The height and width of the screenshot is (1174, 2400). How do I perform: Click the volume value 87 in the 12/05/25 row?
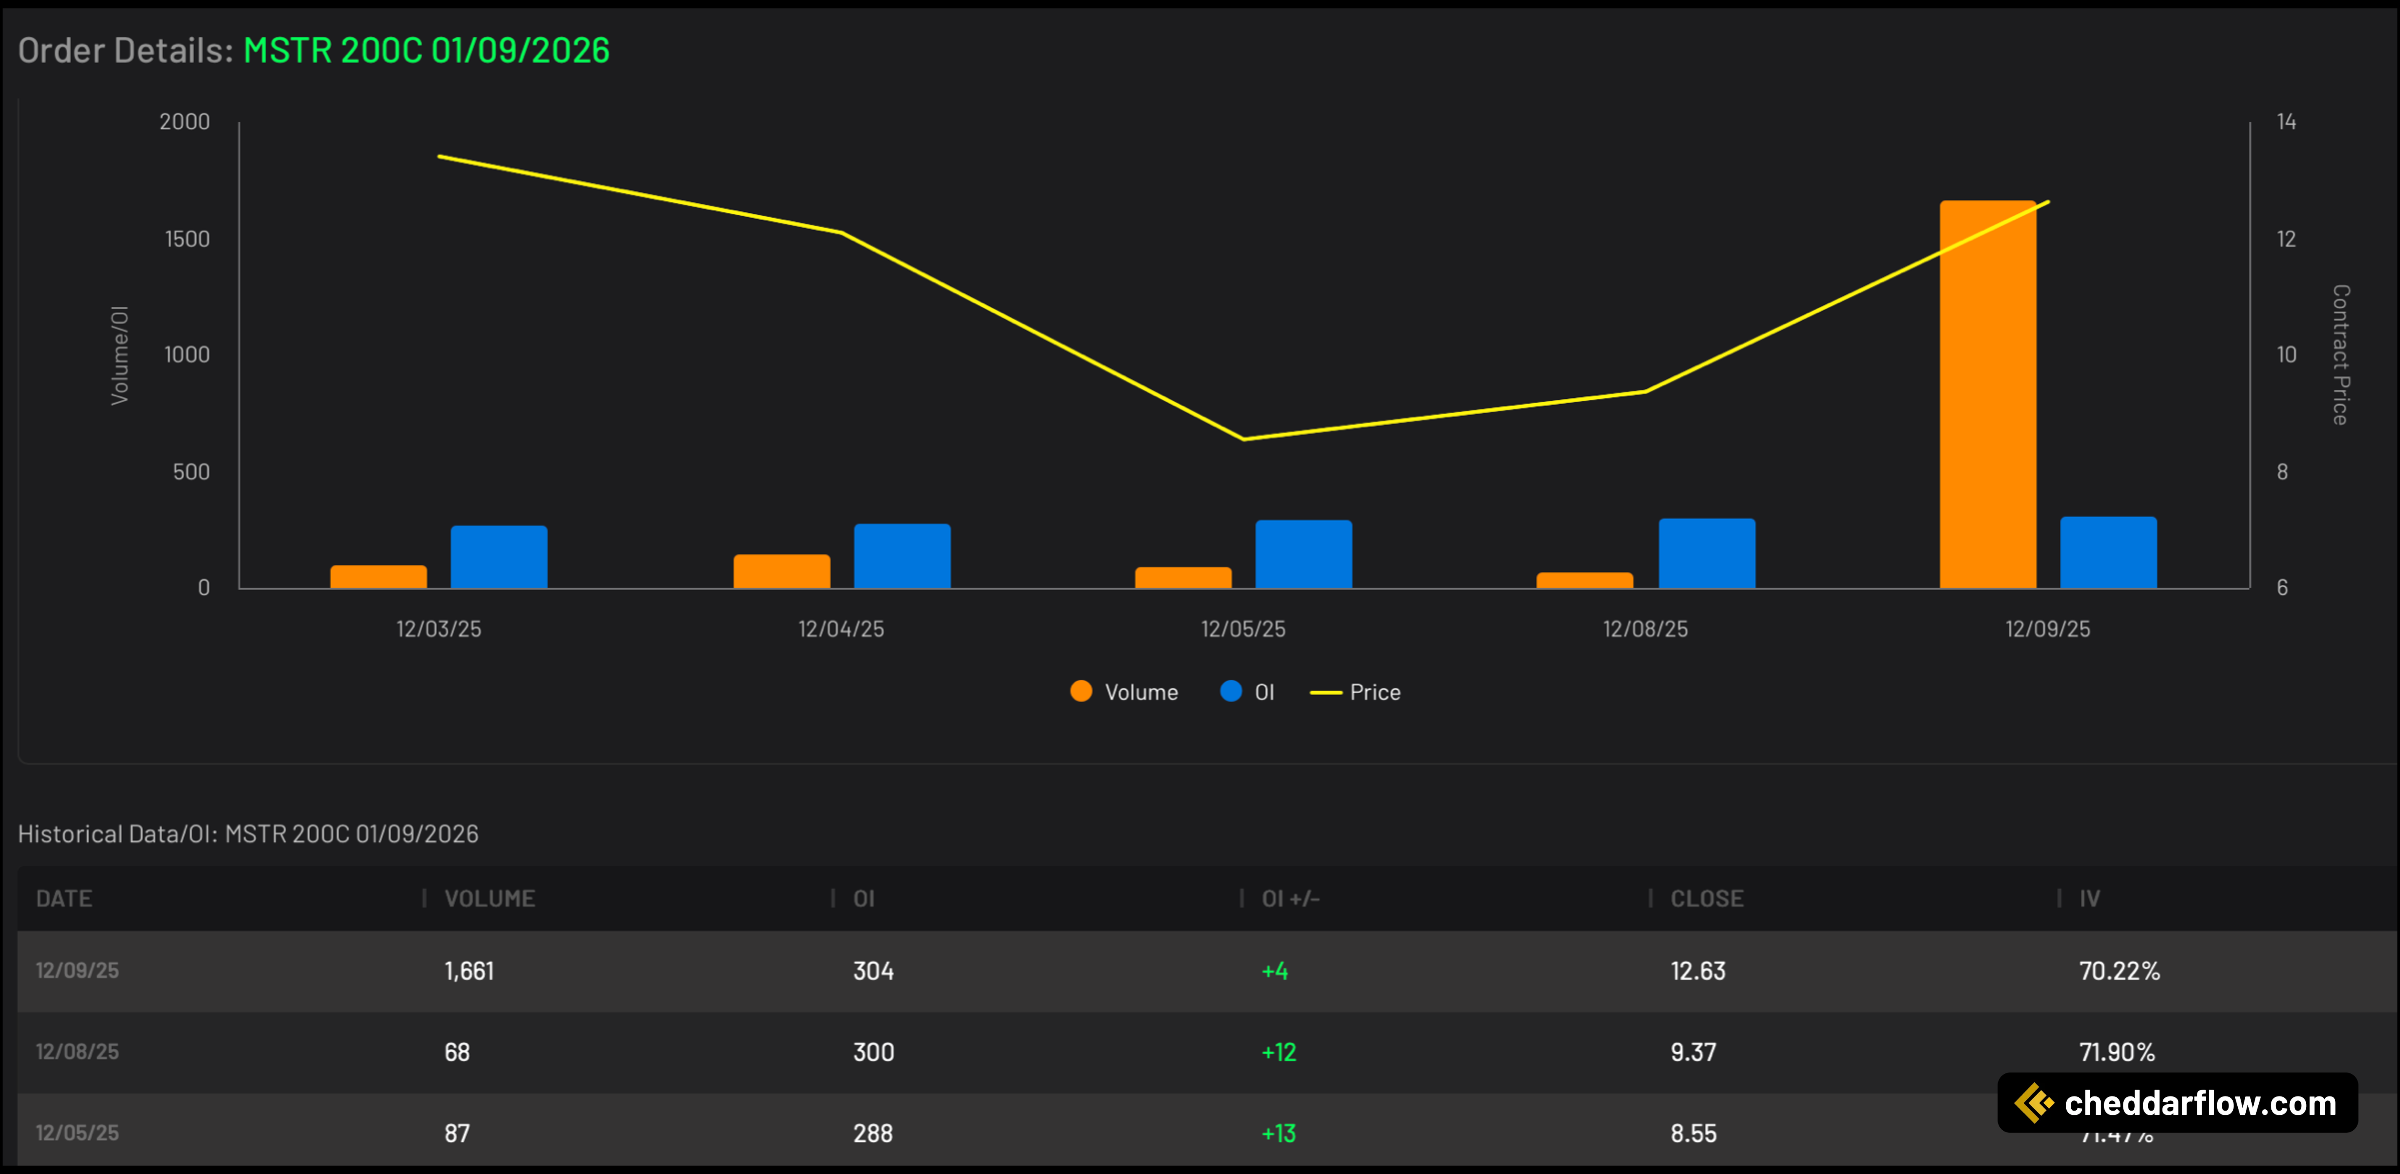[457, 1132]
